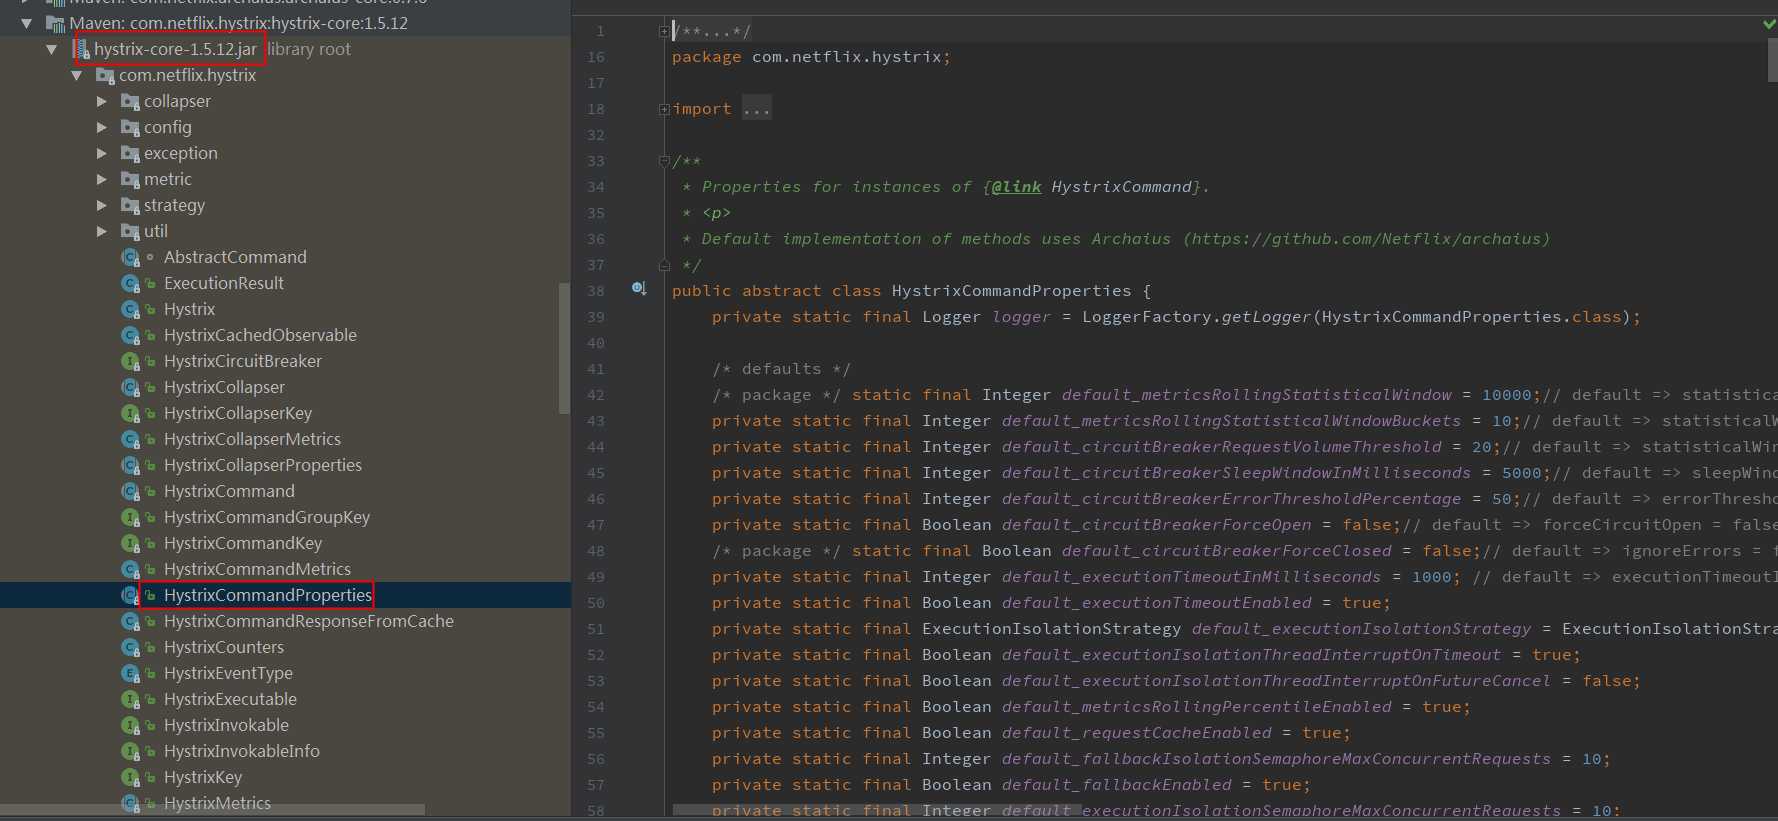Click the AbstractCommand class icon

pos(130,257)
